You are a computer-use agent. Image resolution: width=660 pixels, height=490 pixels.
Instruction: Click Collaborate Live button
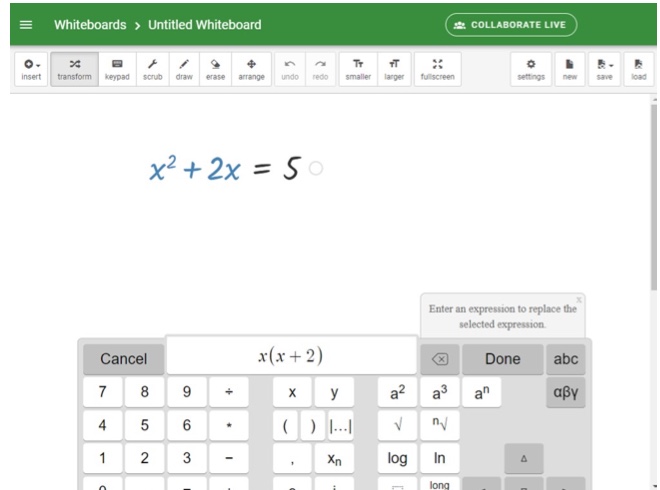pyautogui.click(x=511, y=25)
